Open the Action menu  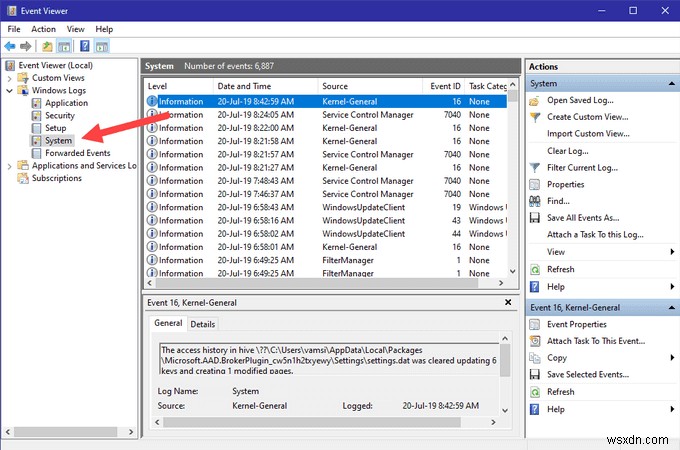coord(43,29)
